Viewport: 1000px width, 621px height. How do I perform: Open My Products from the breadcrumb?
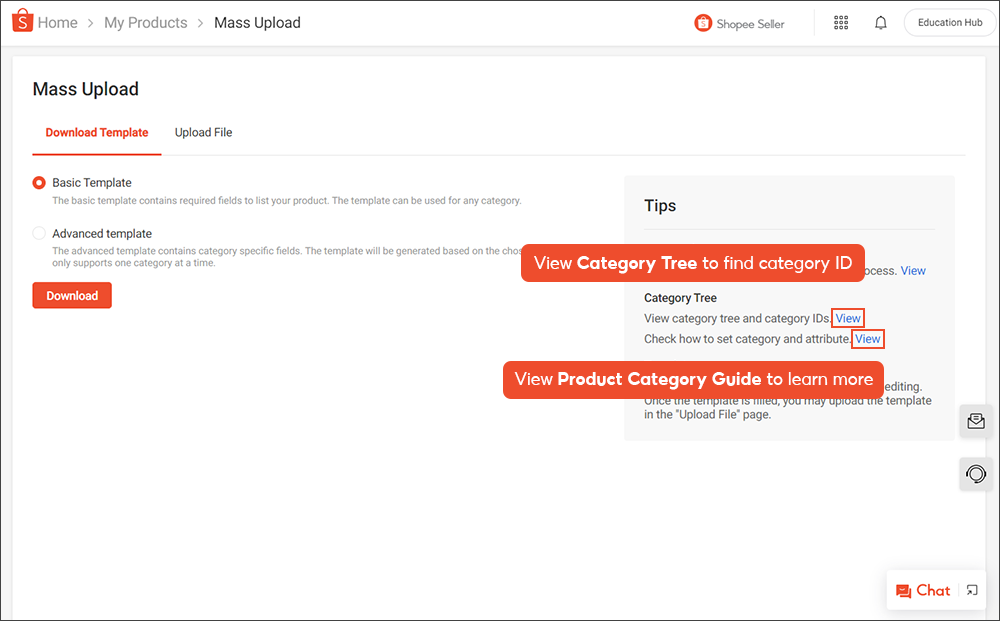click(145, 22)
